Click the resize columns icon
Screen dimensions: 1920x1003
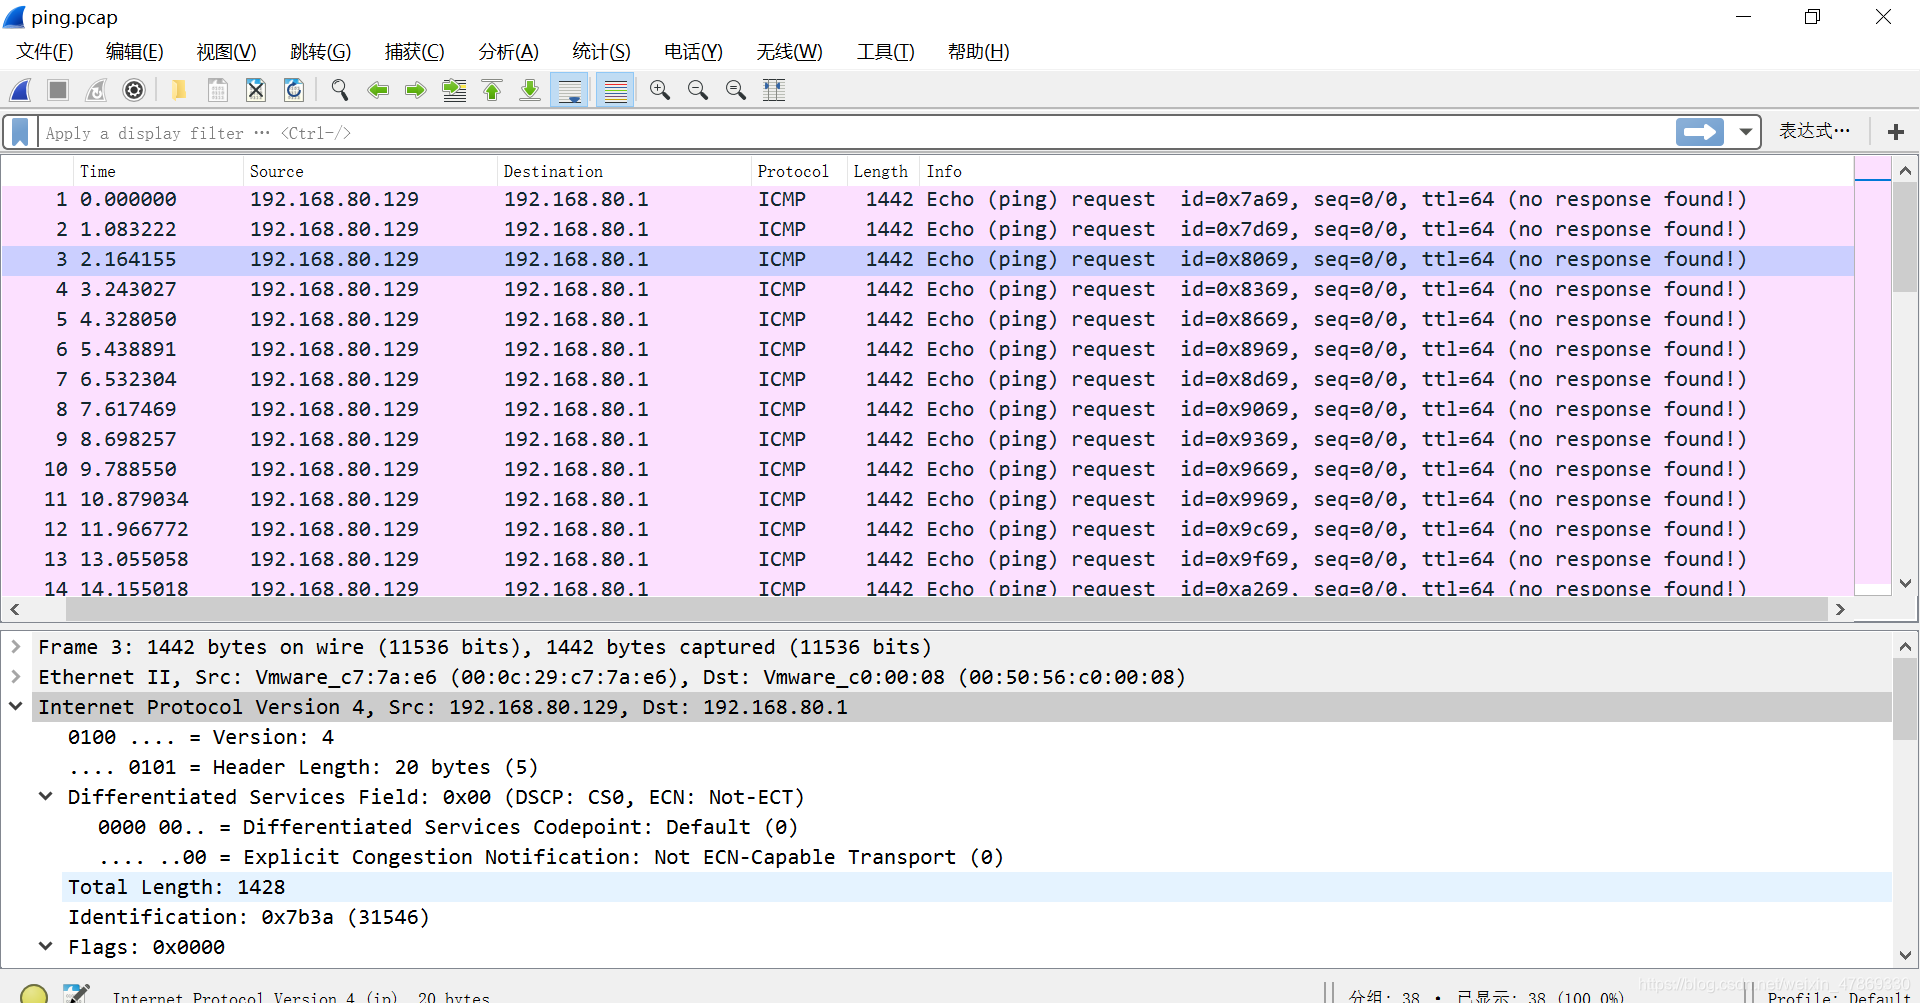coord(774,90)
